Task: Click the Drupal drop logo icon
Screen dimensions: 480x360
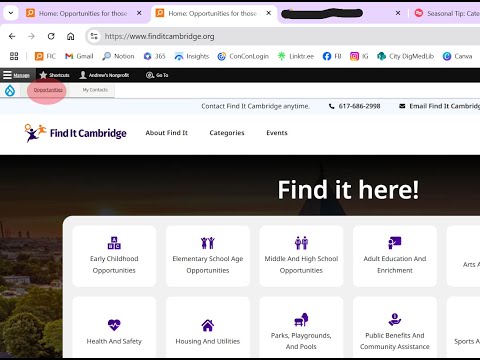Action: [10, 90]
